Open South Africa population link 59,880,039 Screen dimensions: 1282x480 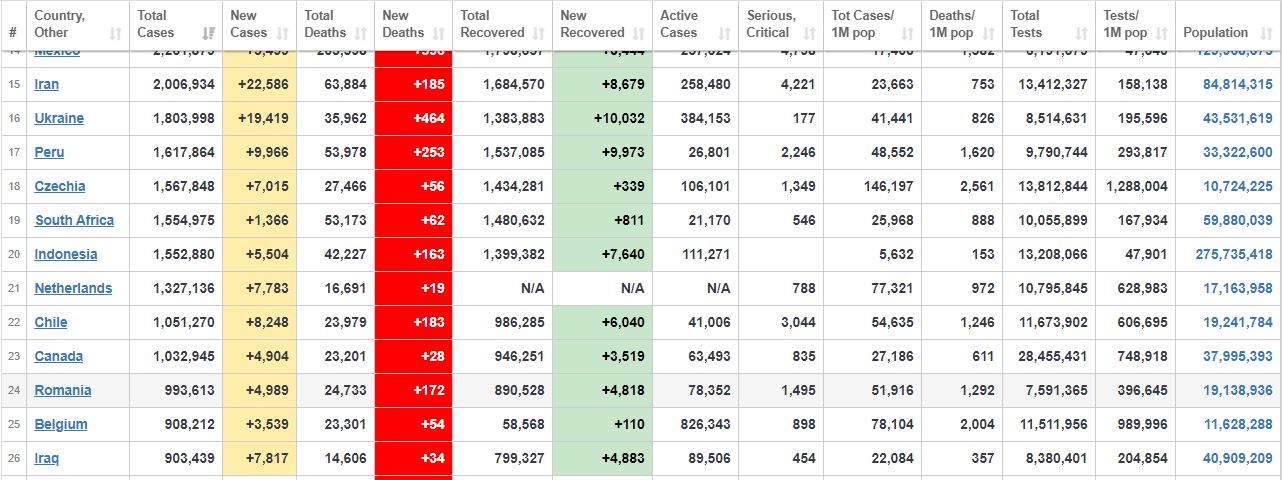[x=1238, y=220]
